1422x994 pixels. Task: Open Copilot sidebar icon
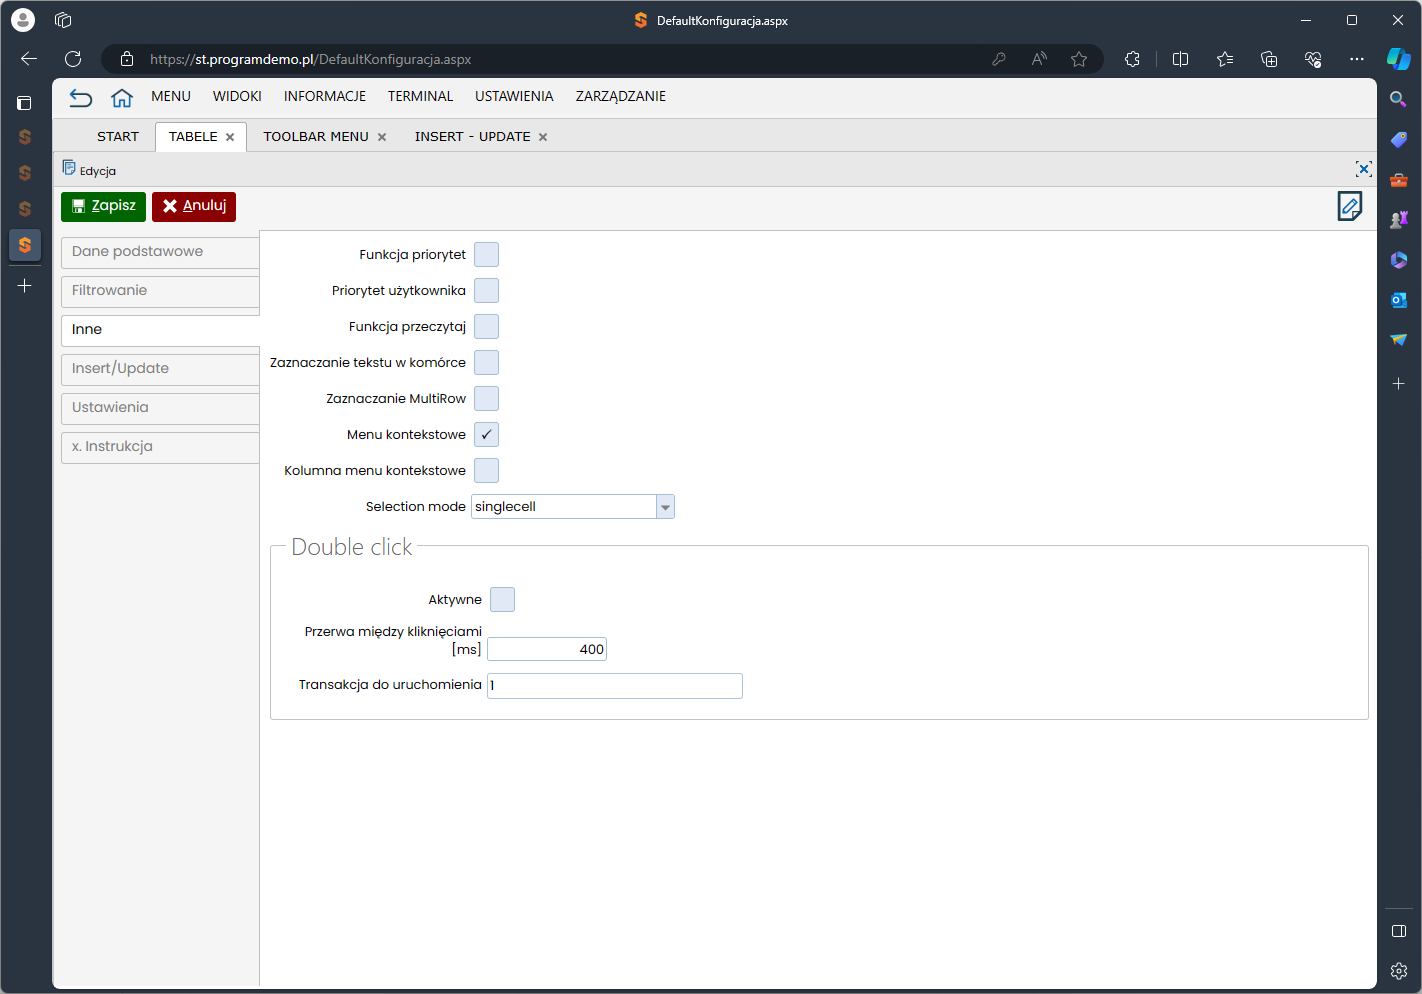click(x=1399, y=59)
